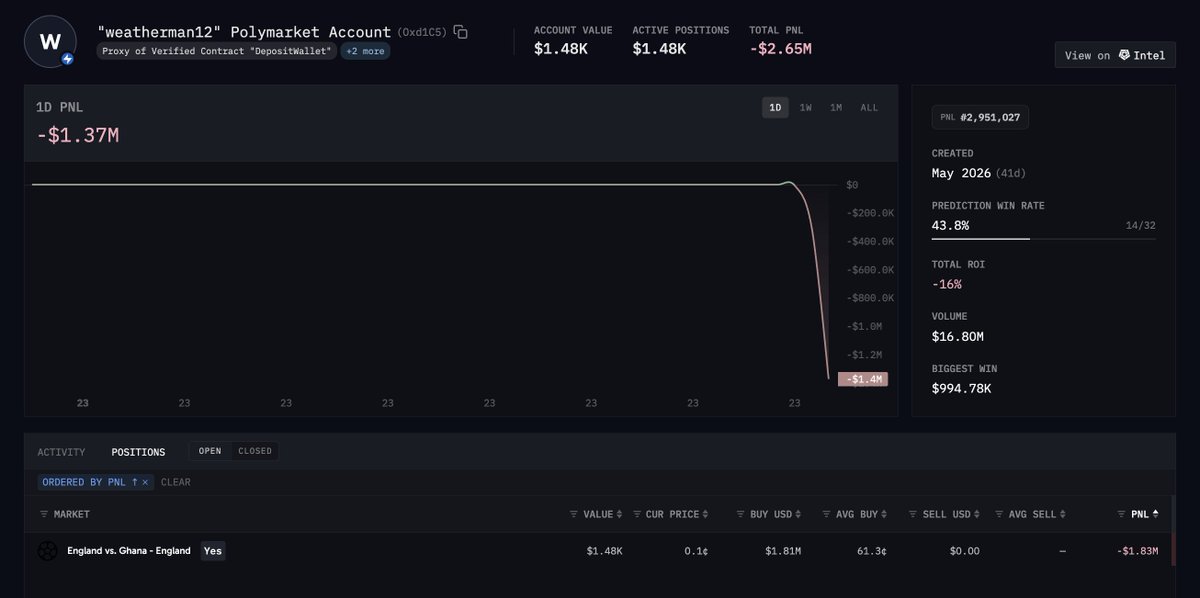The width and height of the screenshot is (1200, 598).
Task: Open the filter icon for BUY USD column
Action: pyautogui.click(x=740, y=514)
